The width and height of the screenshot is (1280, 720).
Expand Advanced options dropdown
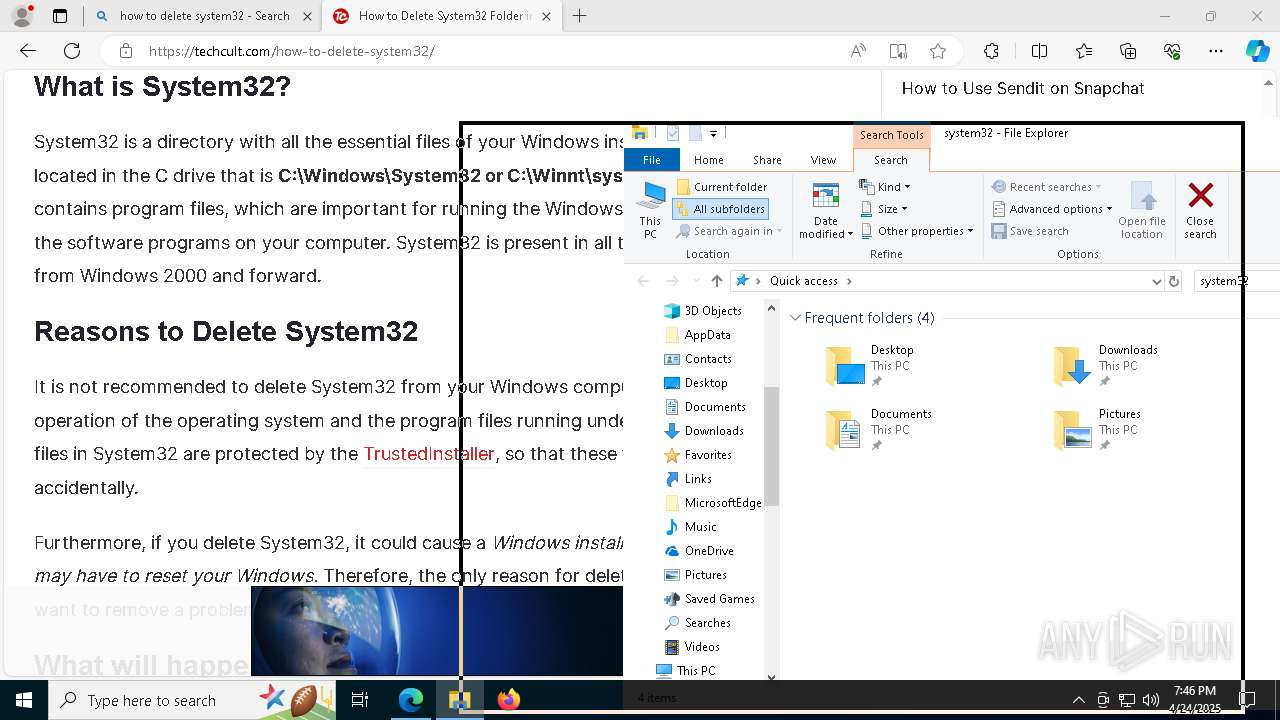[1052, 209]
